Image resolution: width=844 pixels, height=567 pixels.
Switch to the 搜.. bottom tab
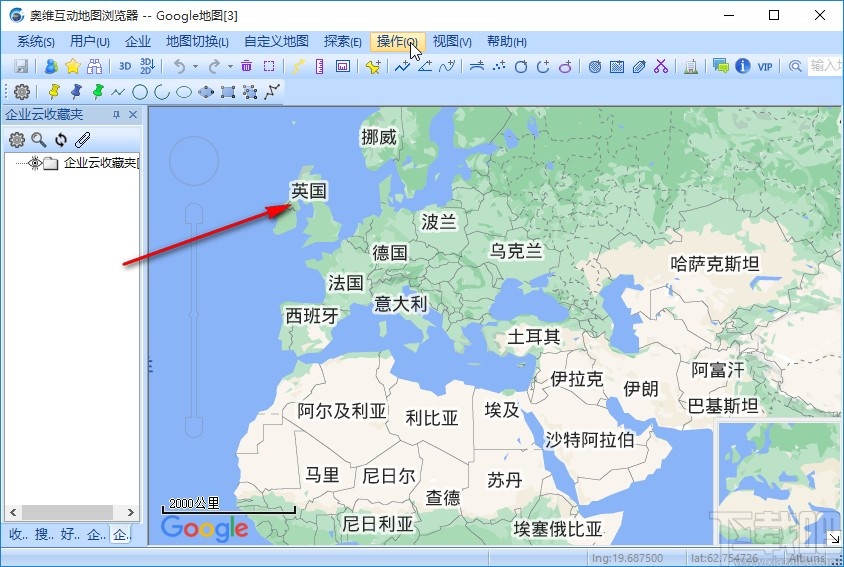coord(44,534)
